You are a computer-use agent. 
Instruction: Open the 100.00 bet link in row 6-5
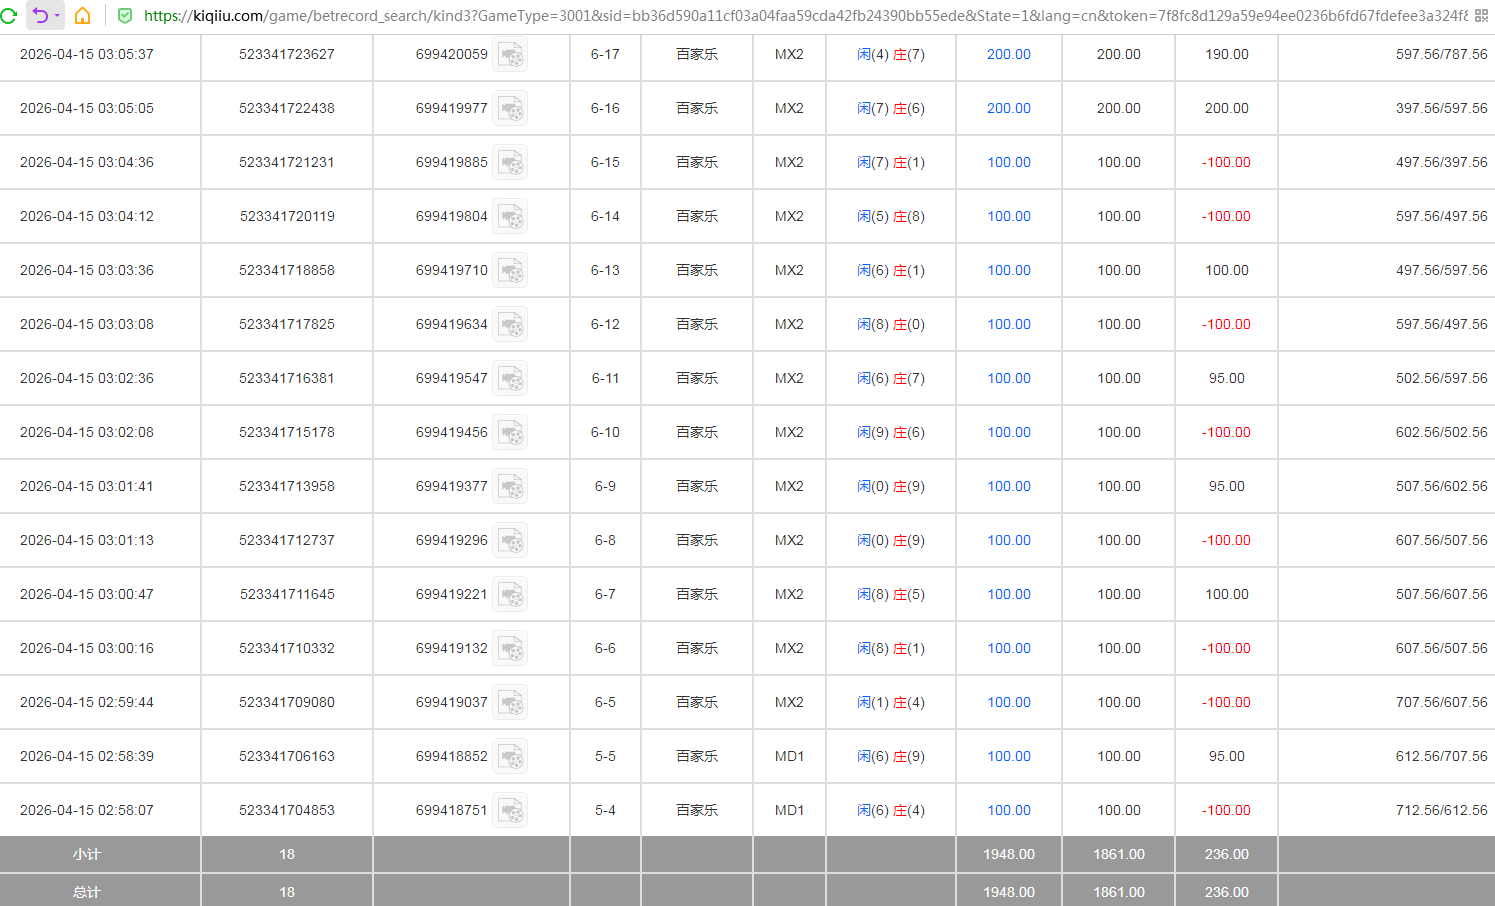[x=1008, y=703]
